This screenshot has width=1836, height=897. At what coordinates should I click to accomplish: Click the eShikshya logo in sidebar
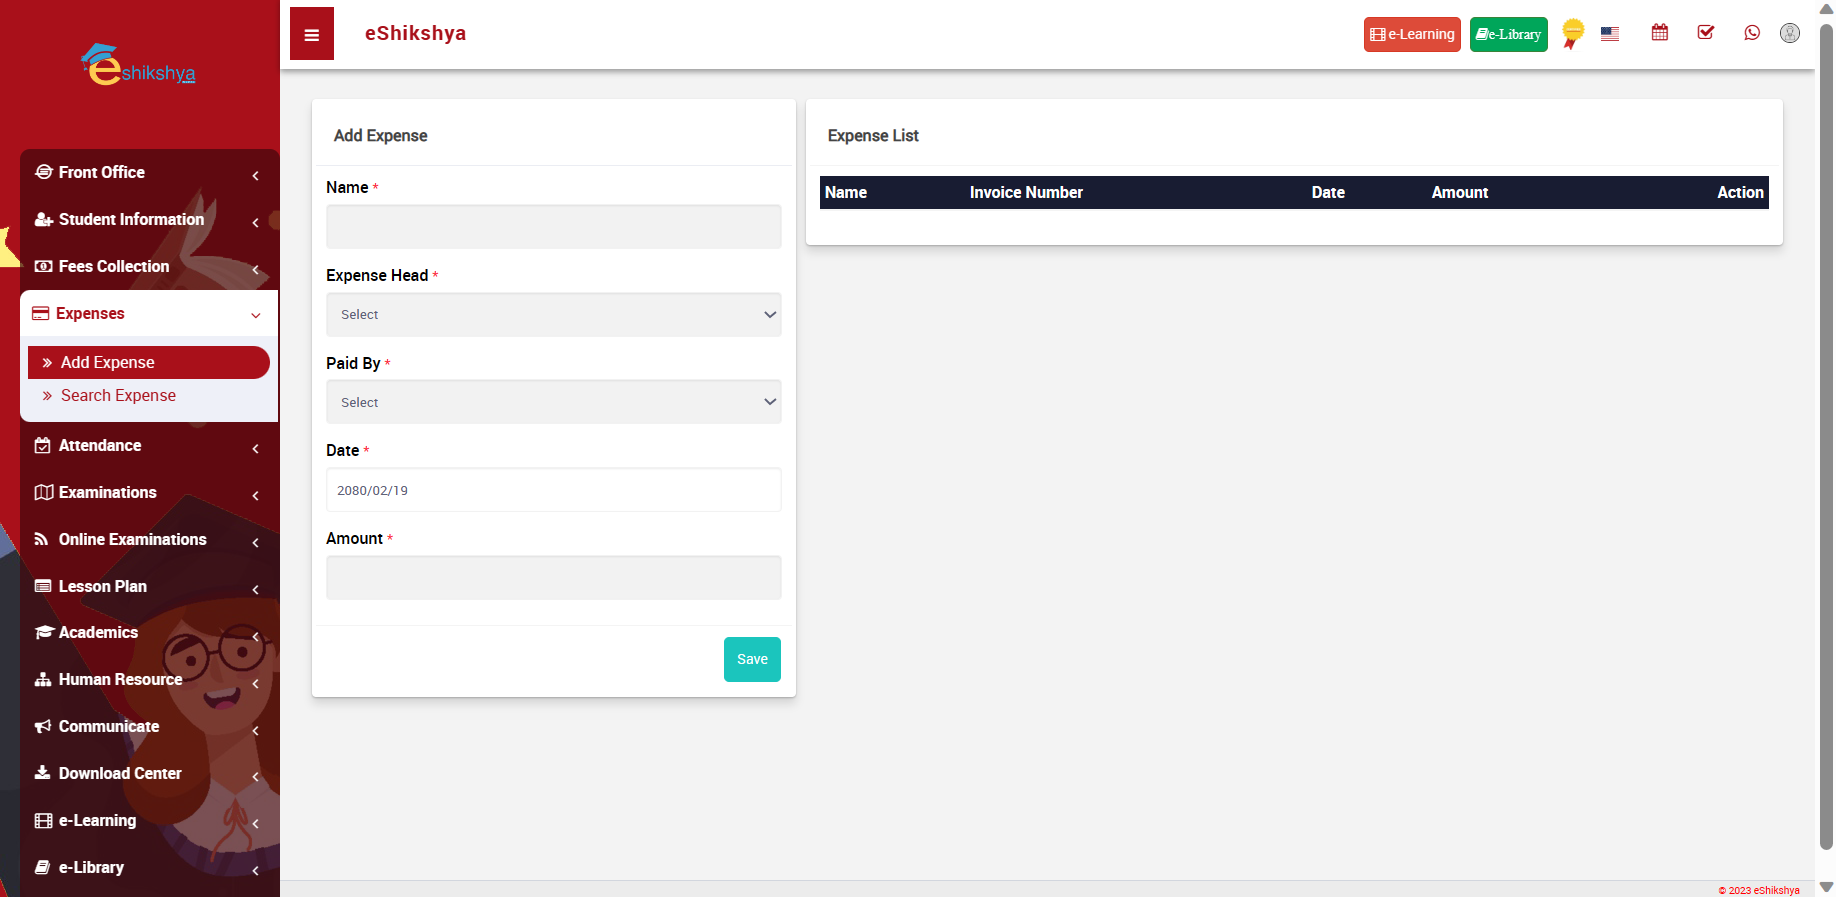139,66
